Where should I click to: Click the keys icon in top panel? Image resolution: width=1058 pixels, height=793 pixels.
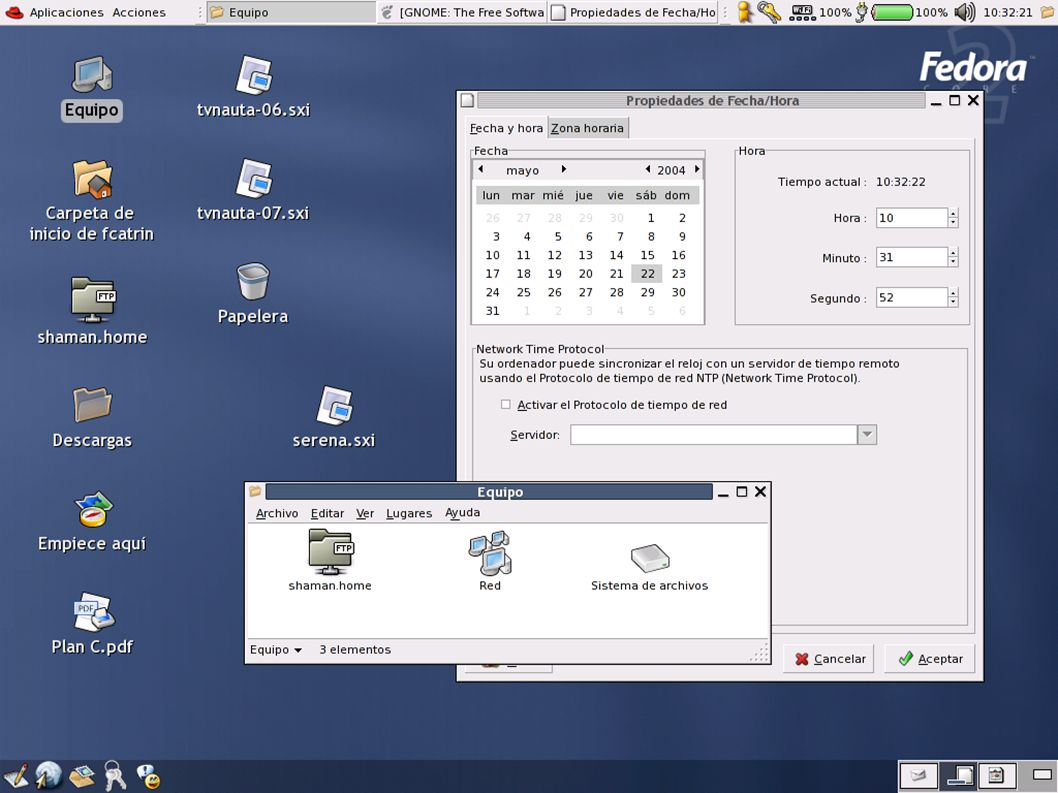769,12
